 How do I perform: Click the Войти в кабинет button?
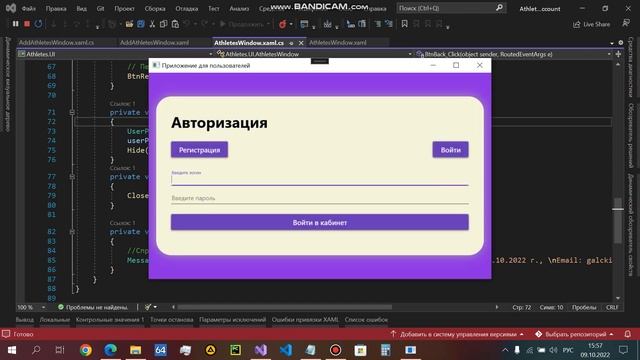tap(320, 222)
